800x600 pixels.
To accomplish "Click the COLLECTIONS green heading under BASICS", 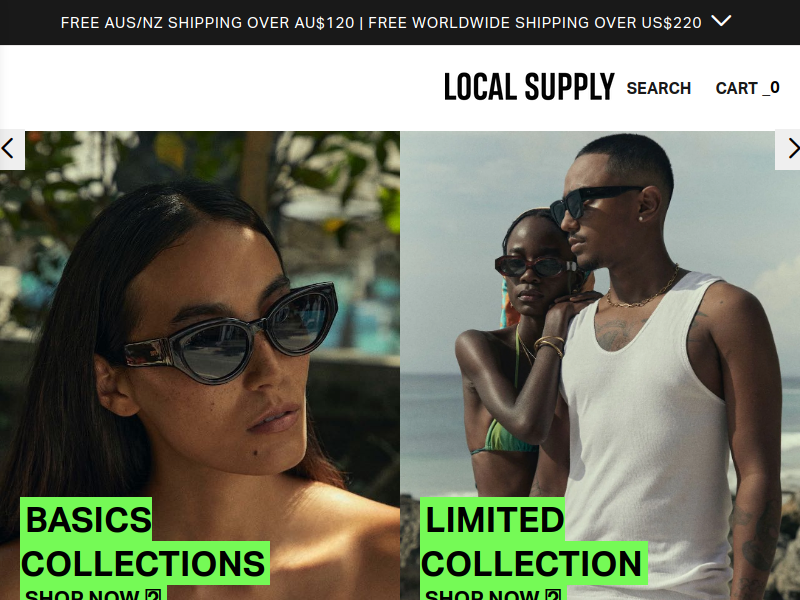I will (145, 563).
